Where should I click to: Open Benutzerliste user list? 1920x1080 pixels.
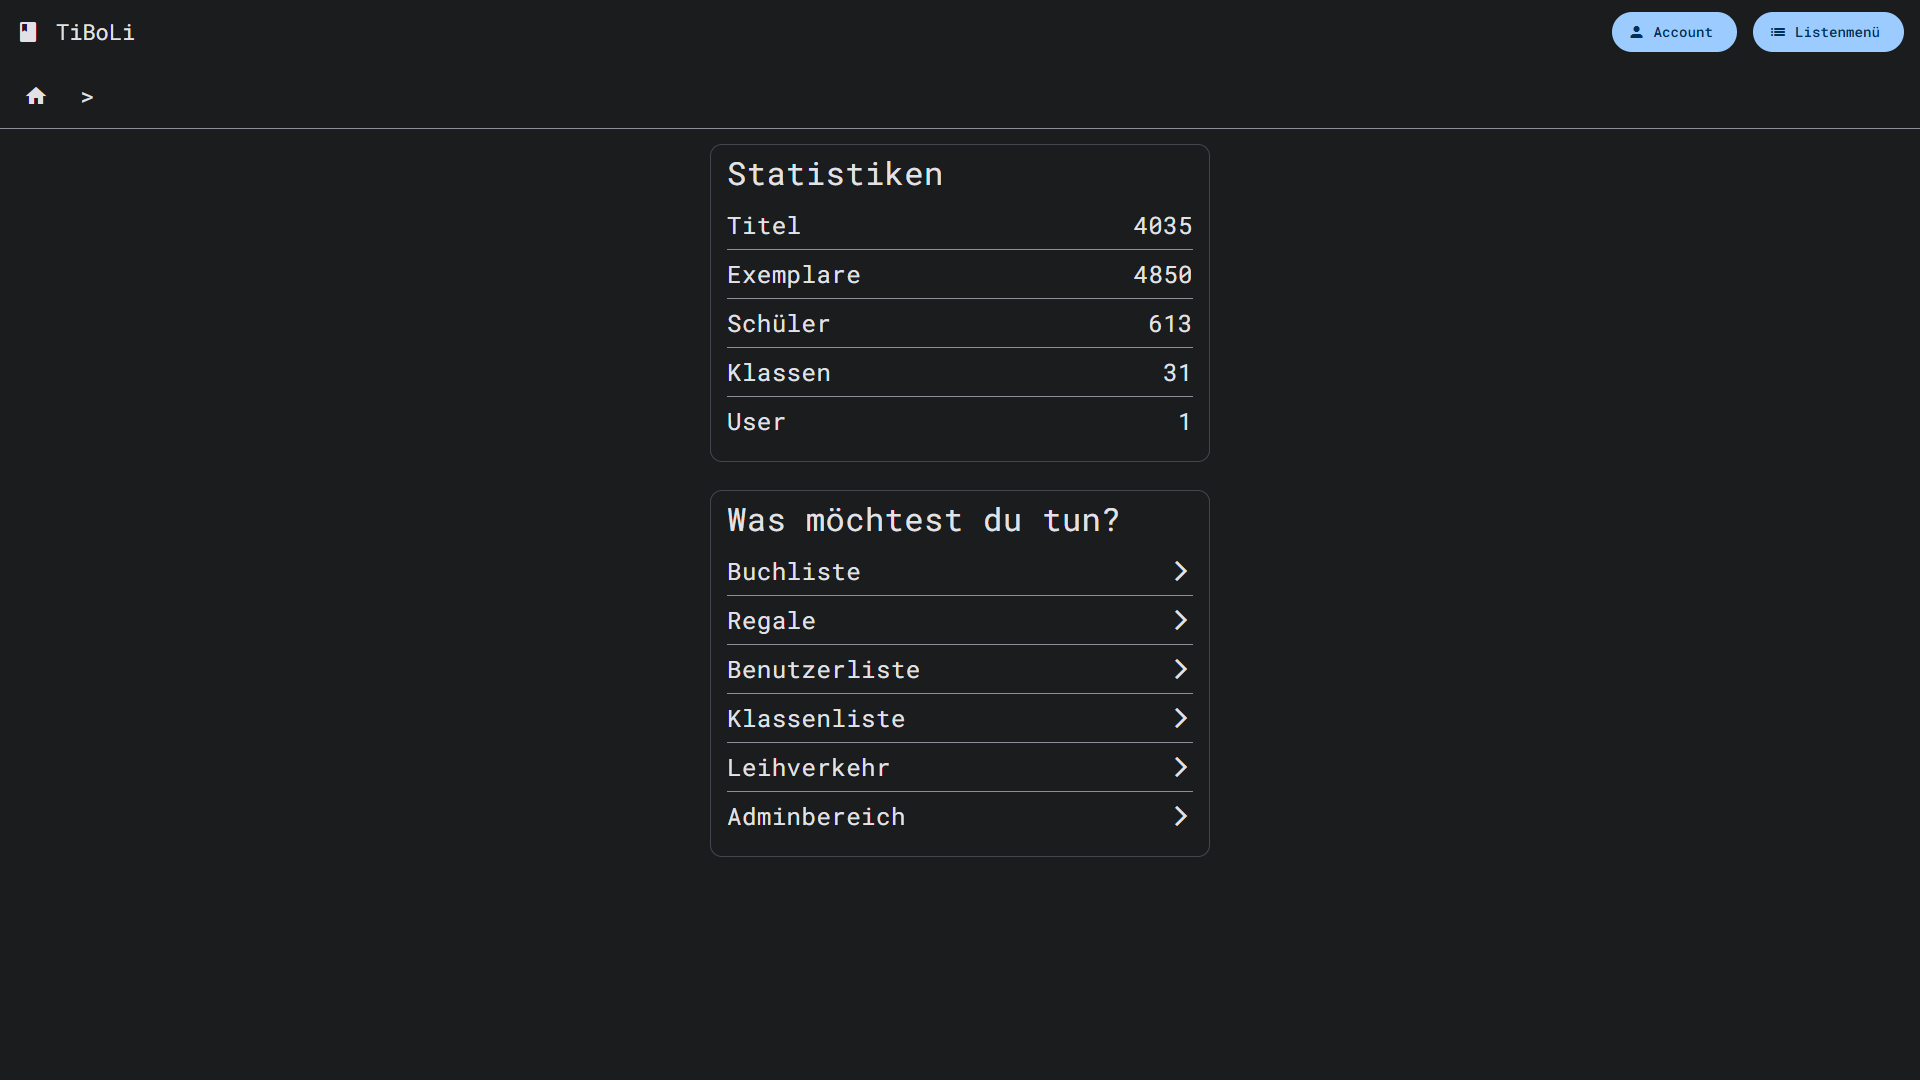pyautogui.click(x=823, y=670)
